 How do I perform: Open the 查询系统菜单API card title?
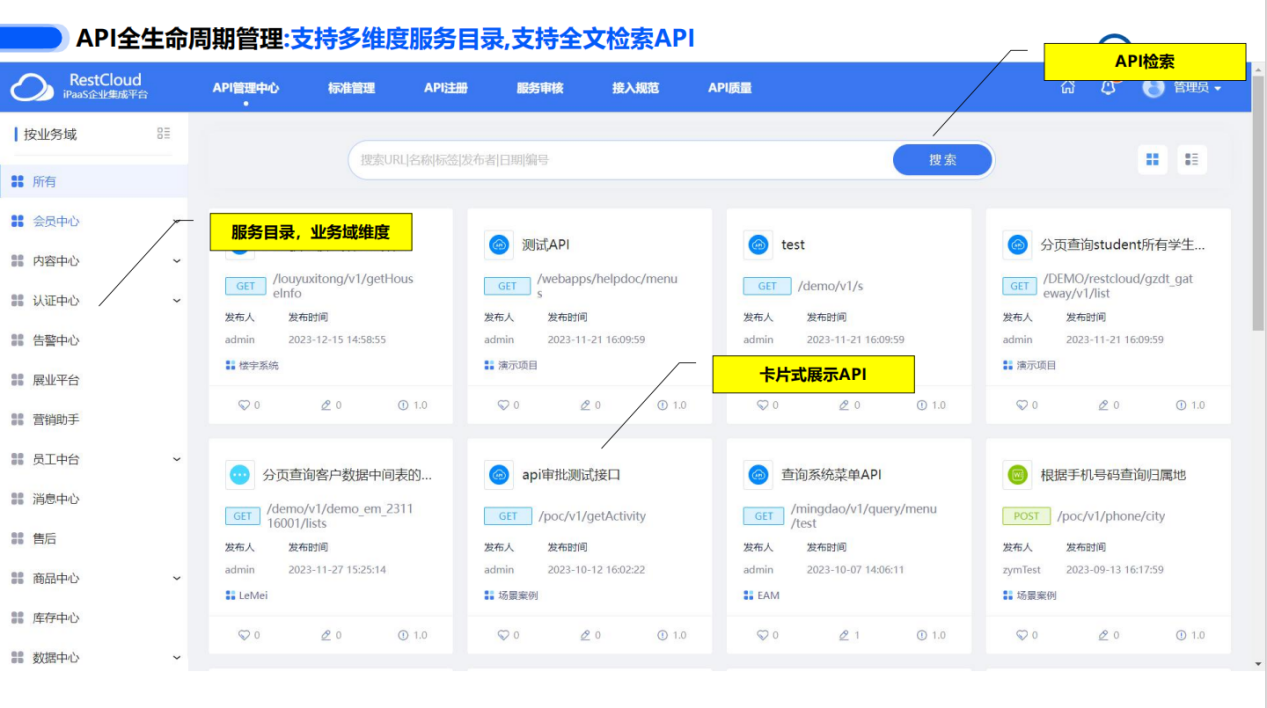(x=831, y=475)
